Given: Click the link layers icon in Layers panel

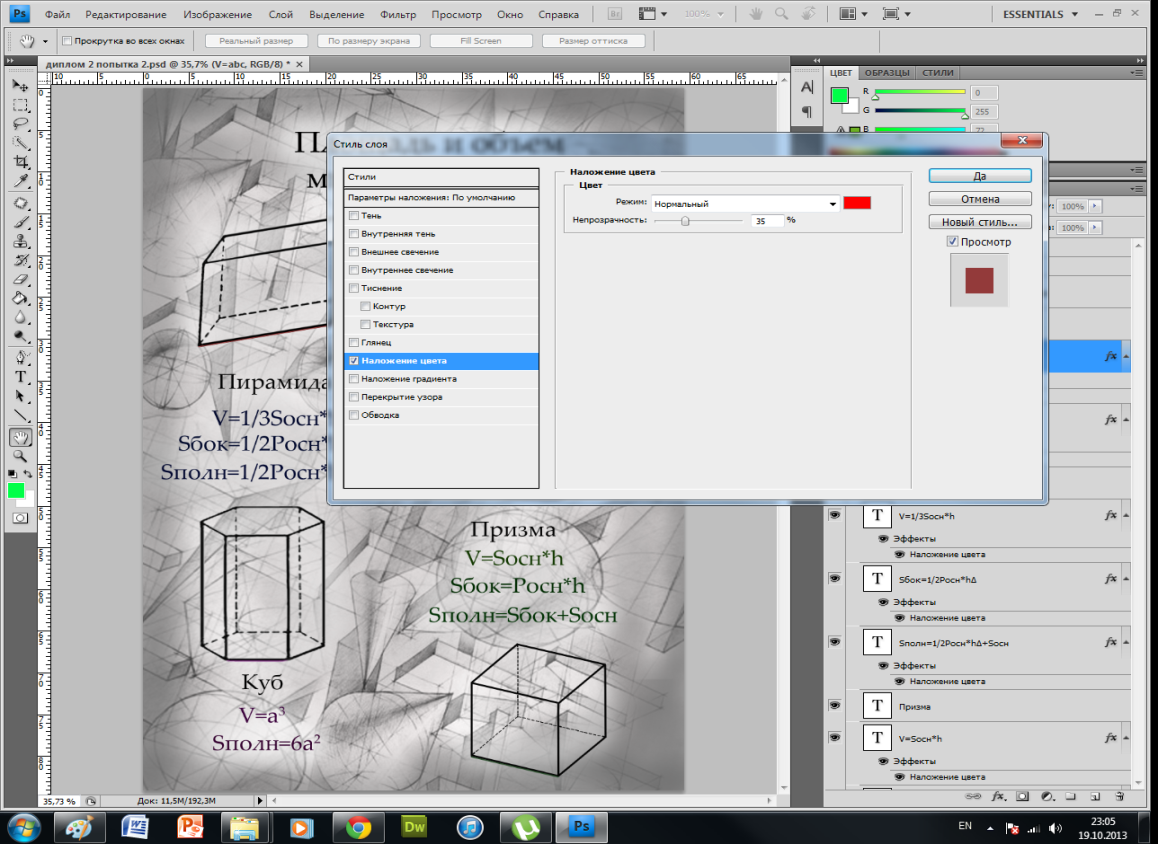Looking at the screenshot, I should click(x=973, y=797).
